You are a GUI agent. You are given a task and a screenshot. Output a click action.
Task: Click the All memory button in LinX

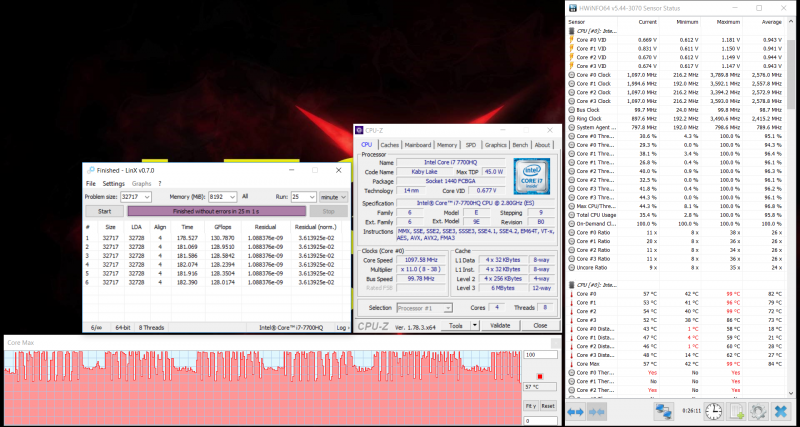(x=245, y=196)
